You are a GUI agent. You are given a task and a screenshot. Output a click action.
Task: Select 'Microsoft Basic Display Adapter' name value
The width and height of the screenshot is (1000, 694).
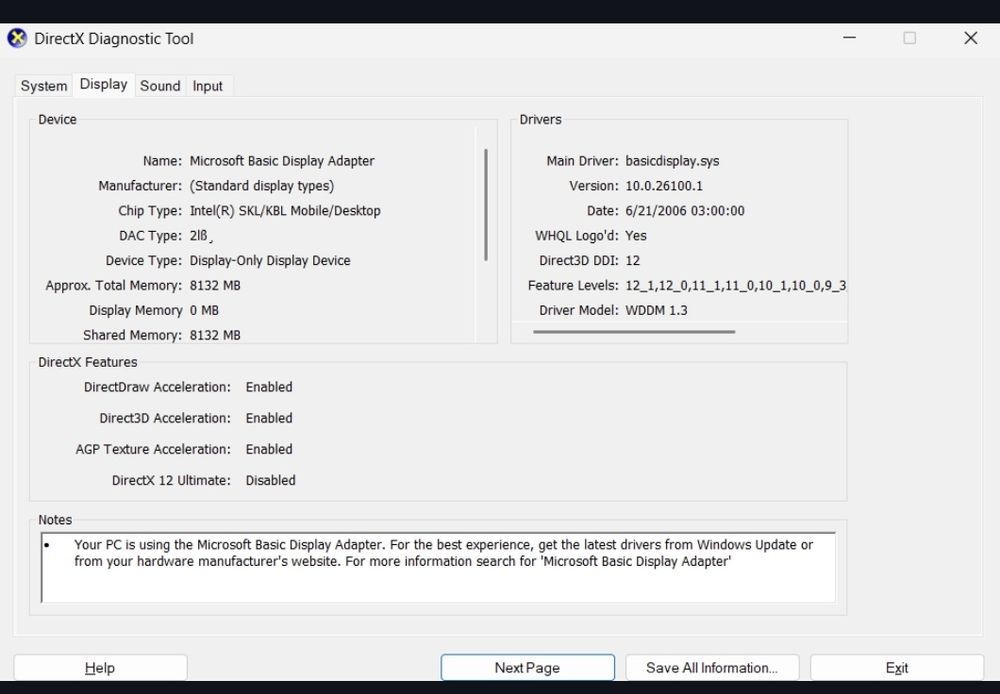click(282, 161)
